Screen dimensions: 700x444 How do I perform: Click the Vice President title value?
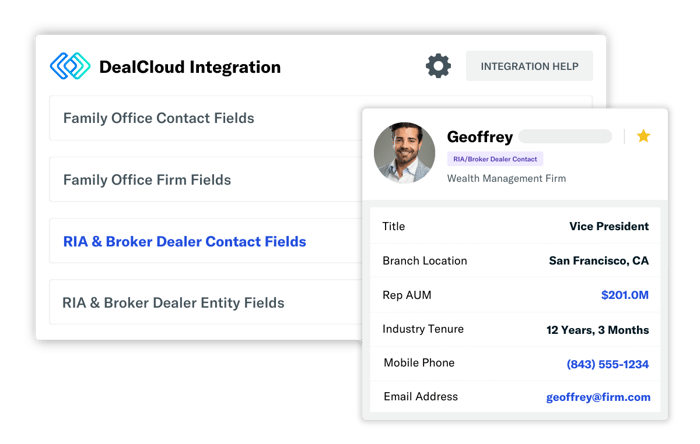[x=609, y=226]
